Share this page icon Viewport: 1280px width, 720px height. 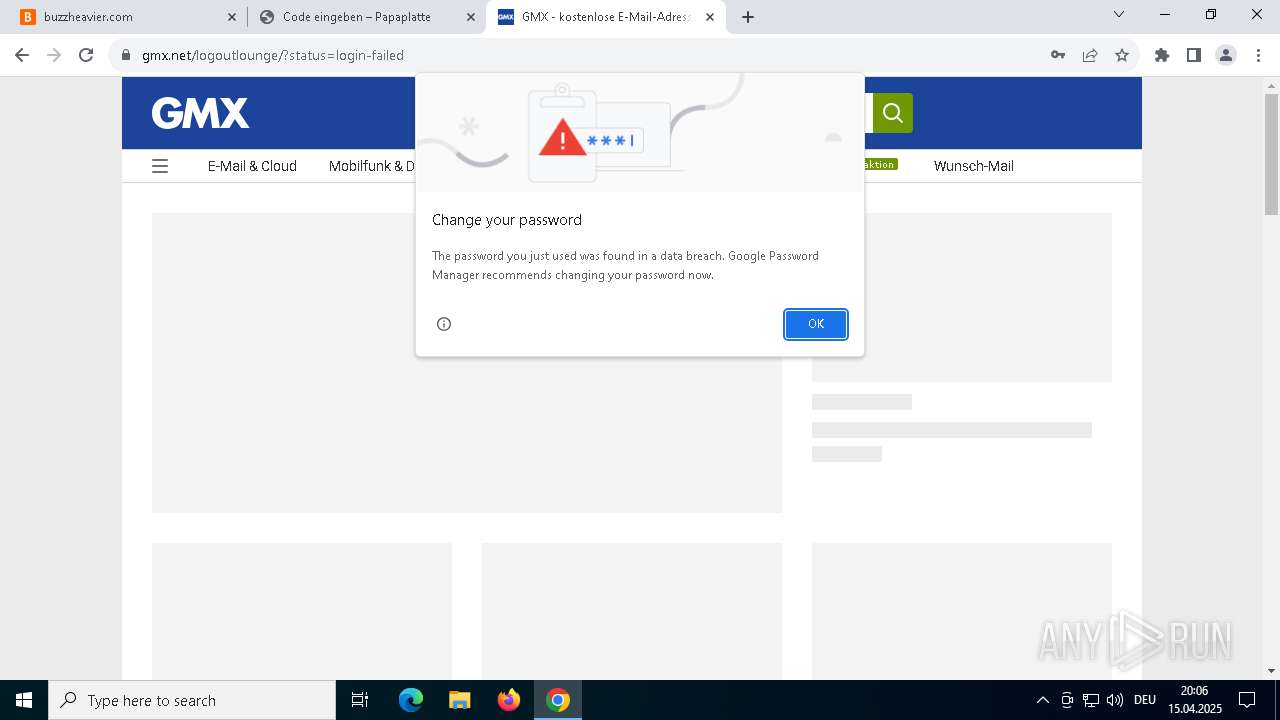pyautogui.click(x=1090, y=55)
